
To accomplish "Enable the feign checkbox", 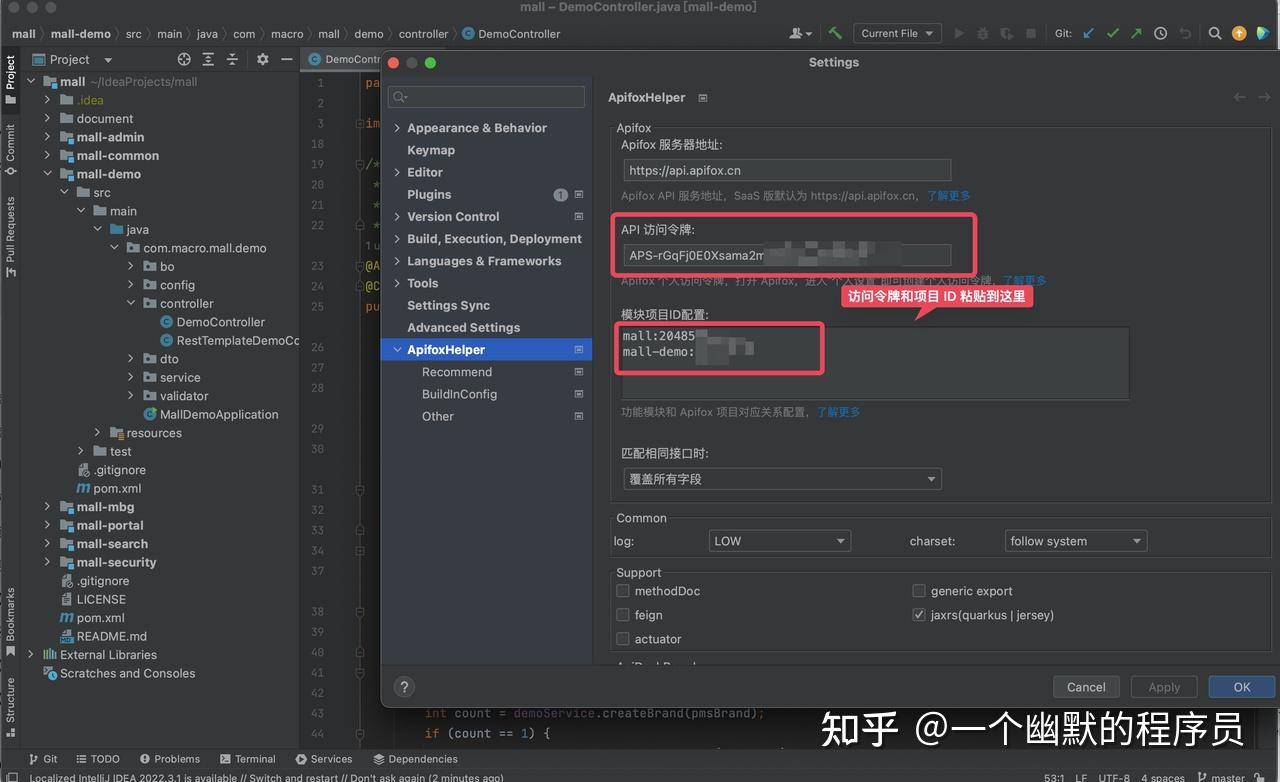I will (623, 615).
